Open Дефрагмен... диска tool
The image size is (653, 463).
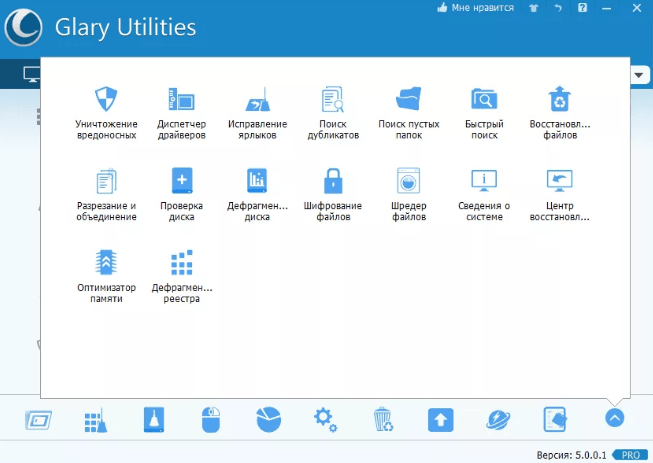click(x=257, y=194)
